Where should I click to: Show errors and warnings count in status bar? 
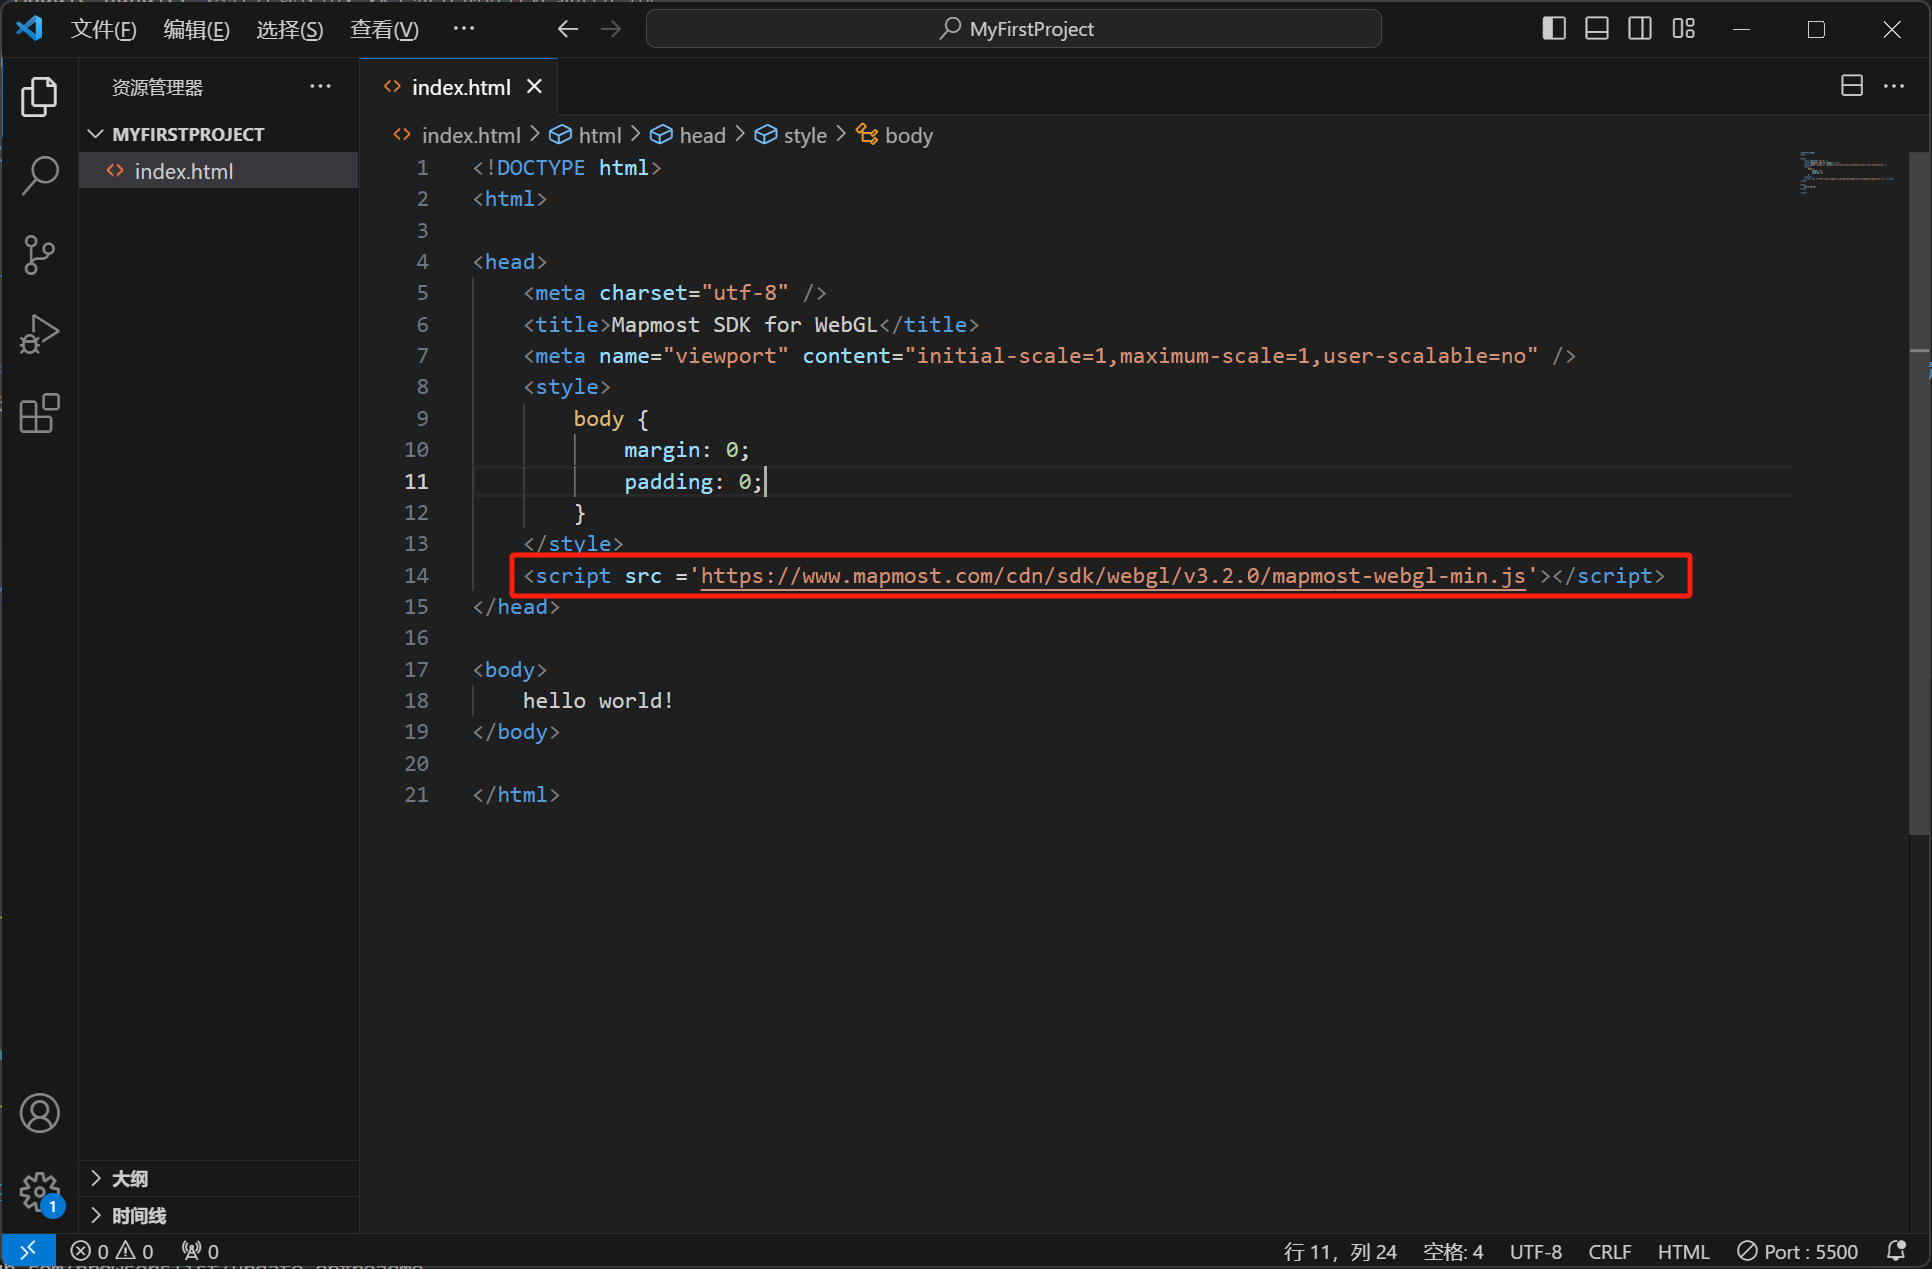pos(112,1251)
